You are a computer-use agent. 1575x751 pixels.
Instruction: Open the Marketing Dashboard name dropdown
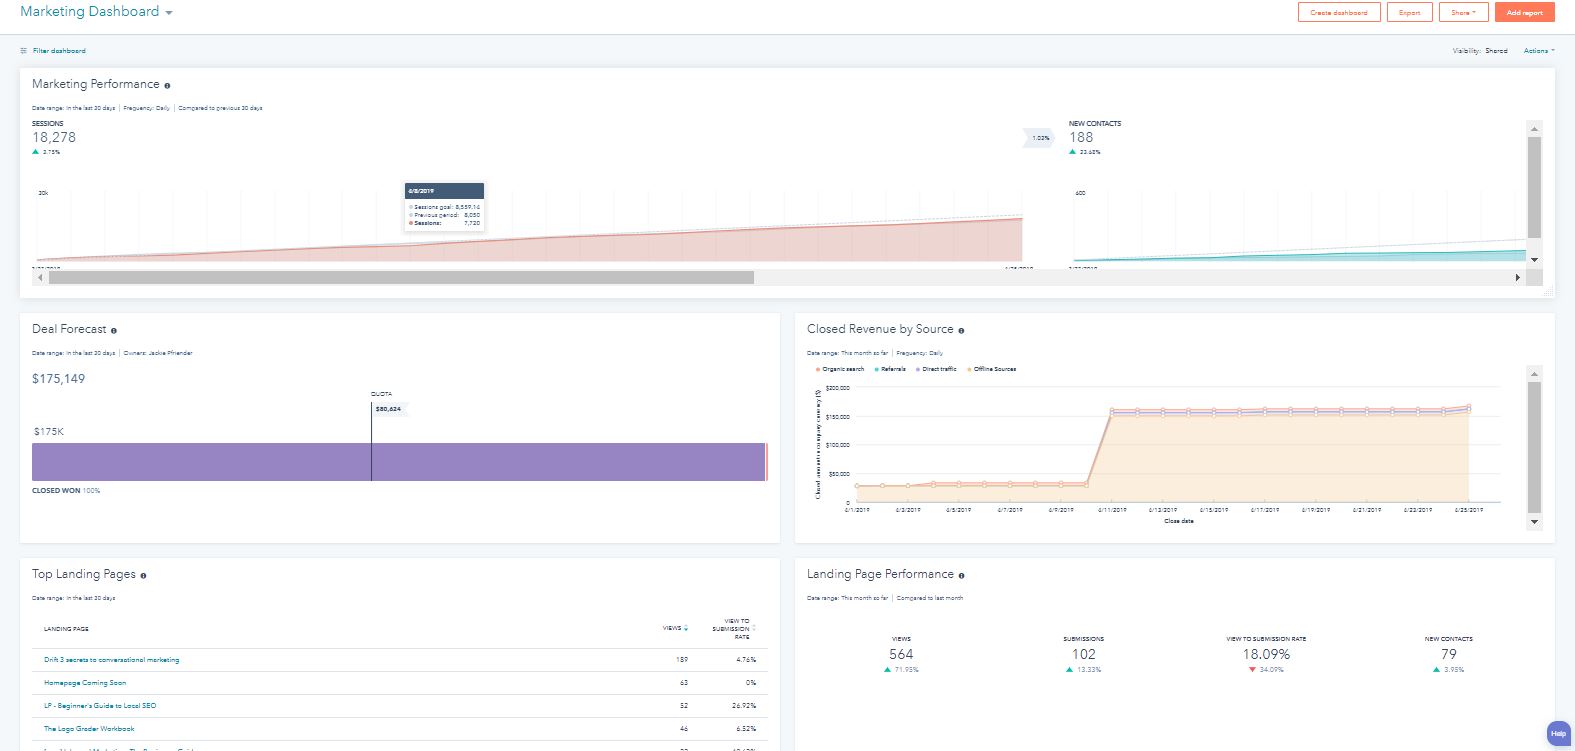(168, 13)
